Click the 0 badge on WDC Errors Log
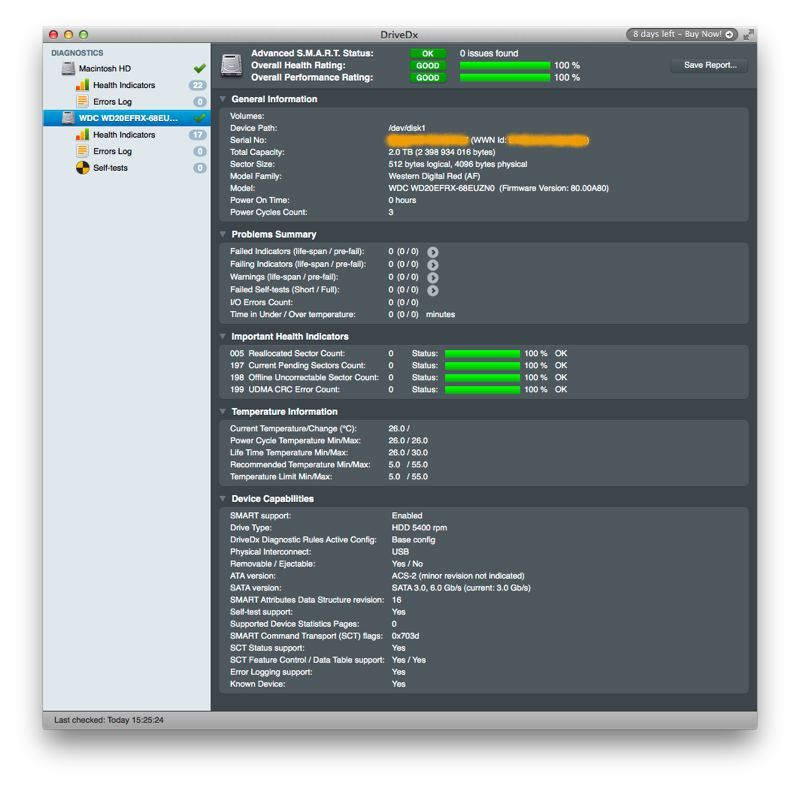The image size is (800, 789). click(200, 151)
